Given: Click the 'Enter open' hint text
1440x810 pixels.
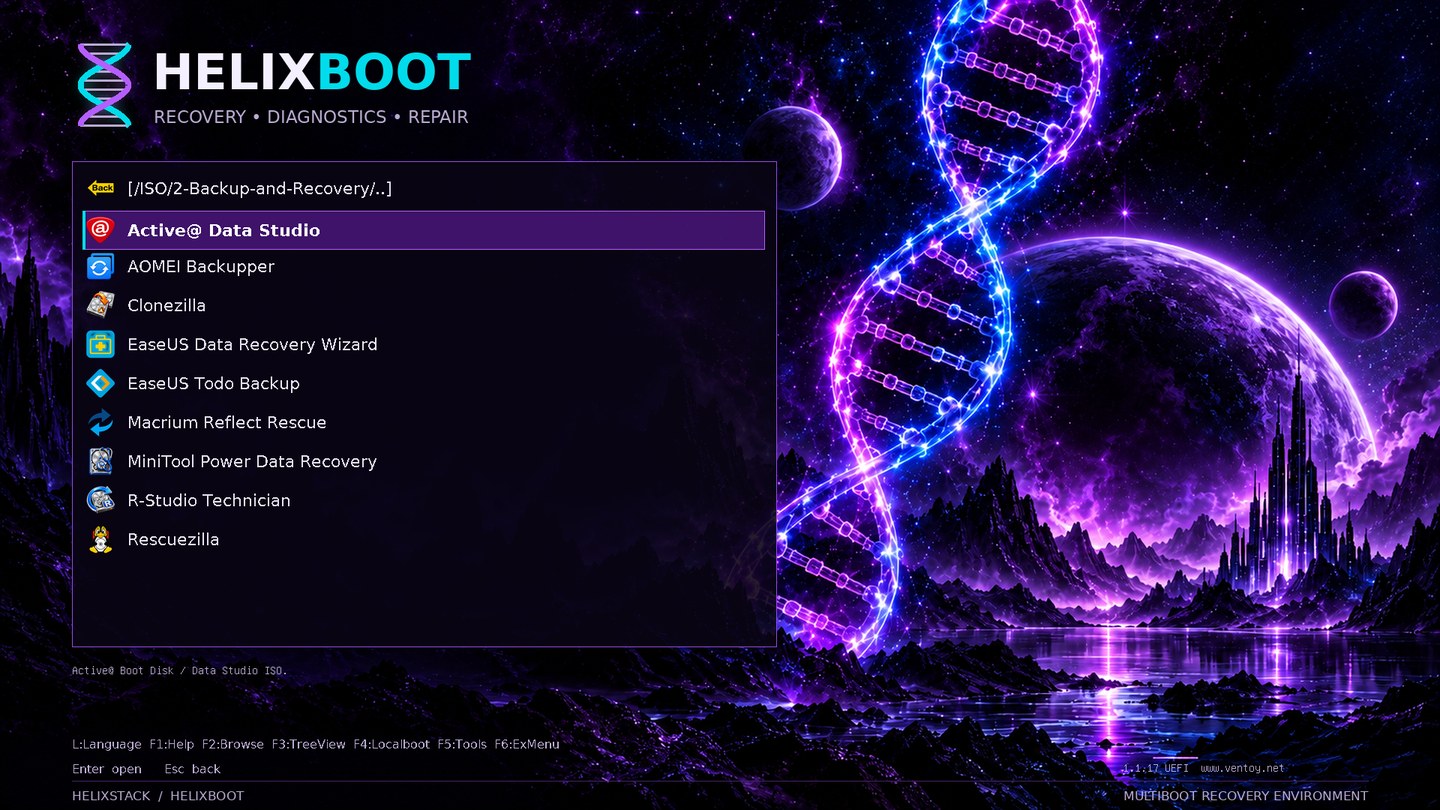Looking at the screenshot, I should click(x=107, y=769).
